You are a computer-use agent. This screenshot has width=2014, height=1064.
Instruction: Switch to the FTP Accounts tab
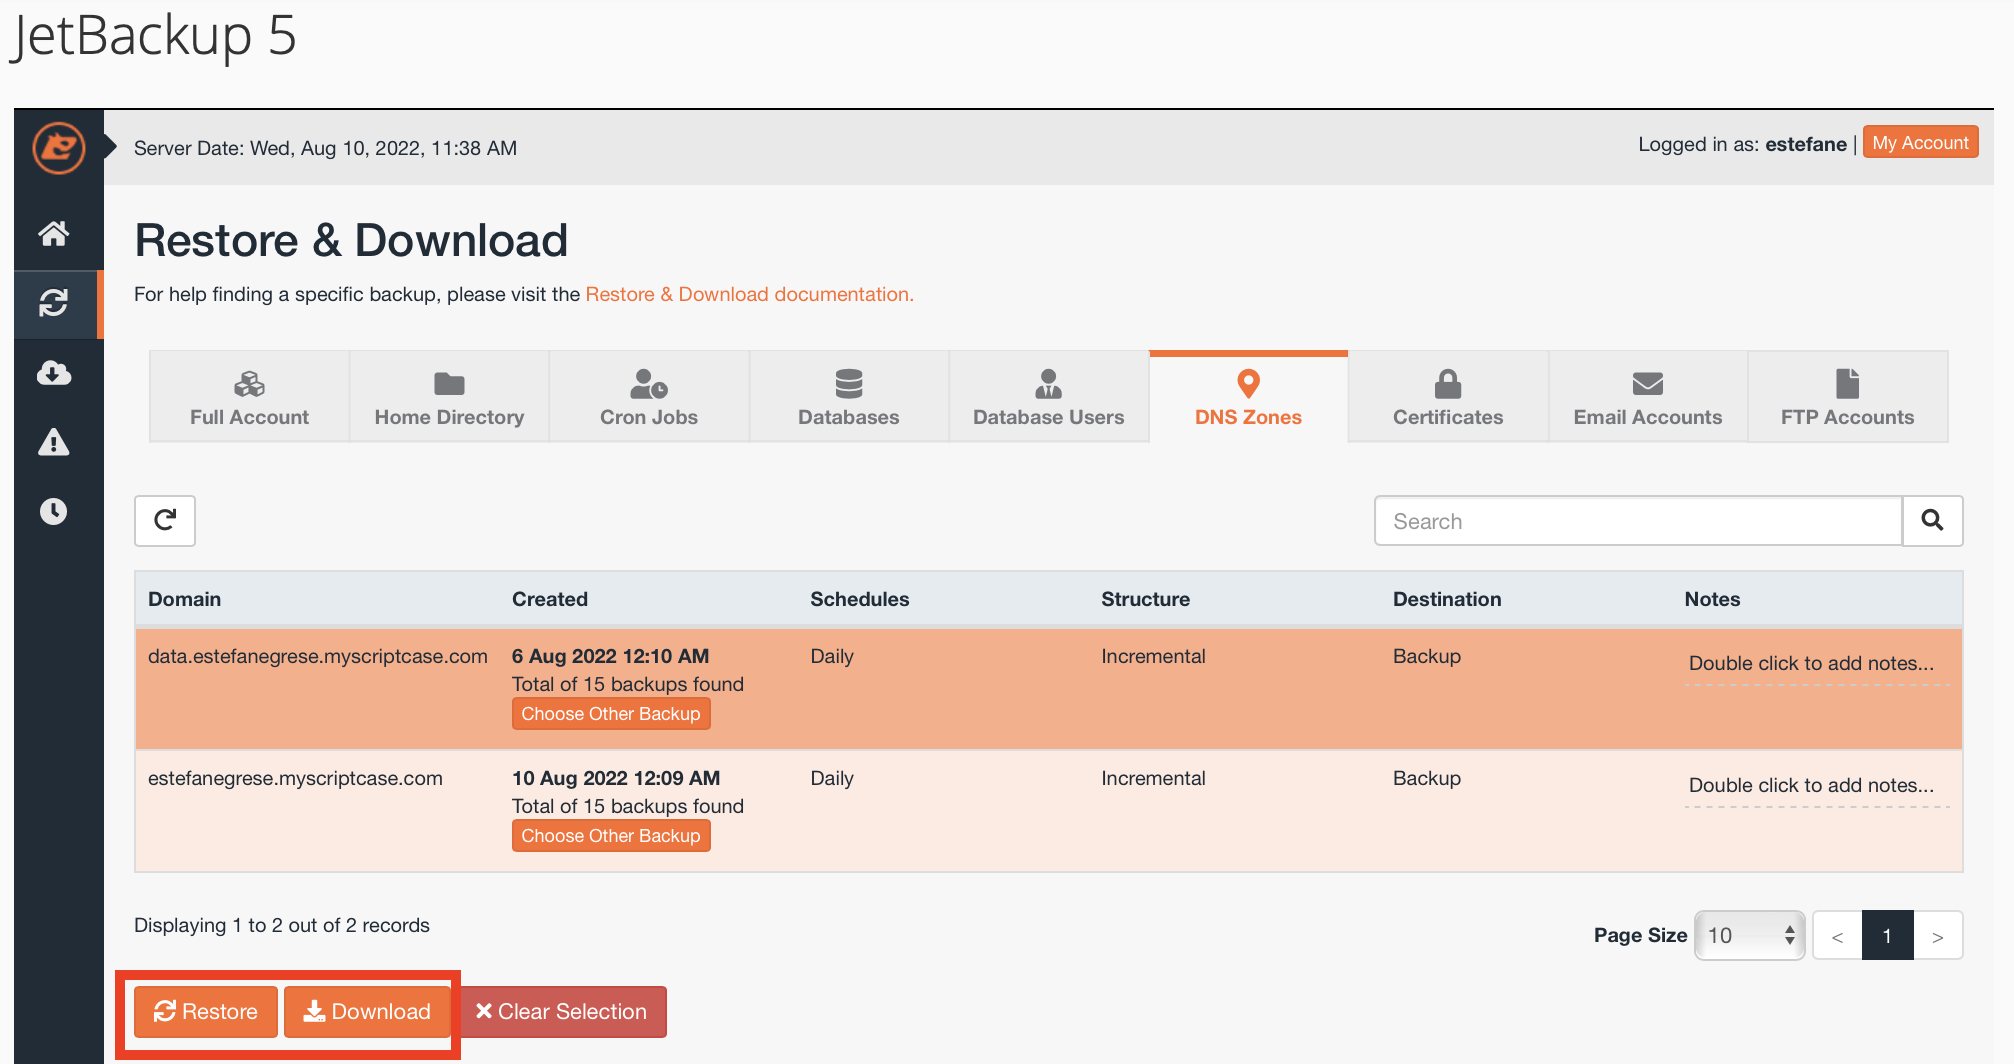(x=1847, y=397)
